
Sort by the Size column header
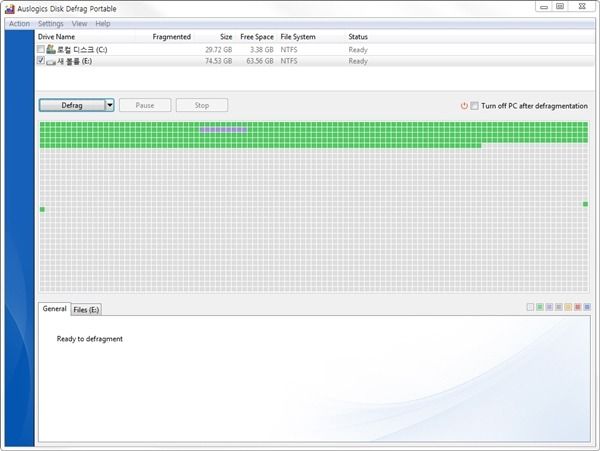(x=226, y=37)
